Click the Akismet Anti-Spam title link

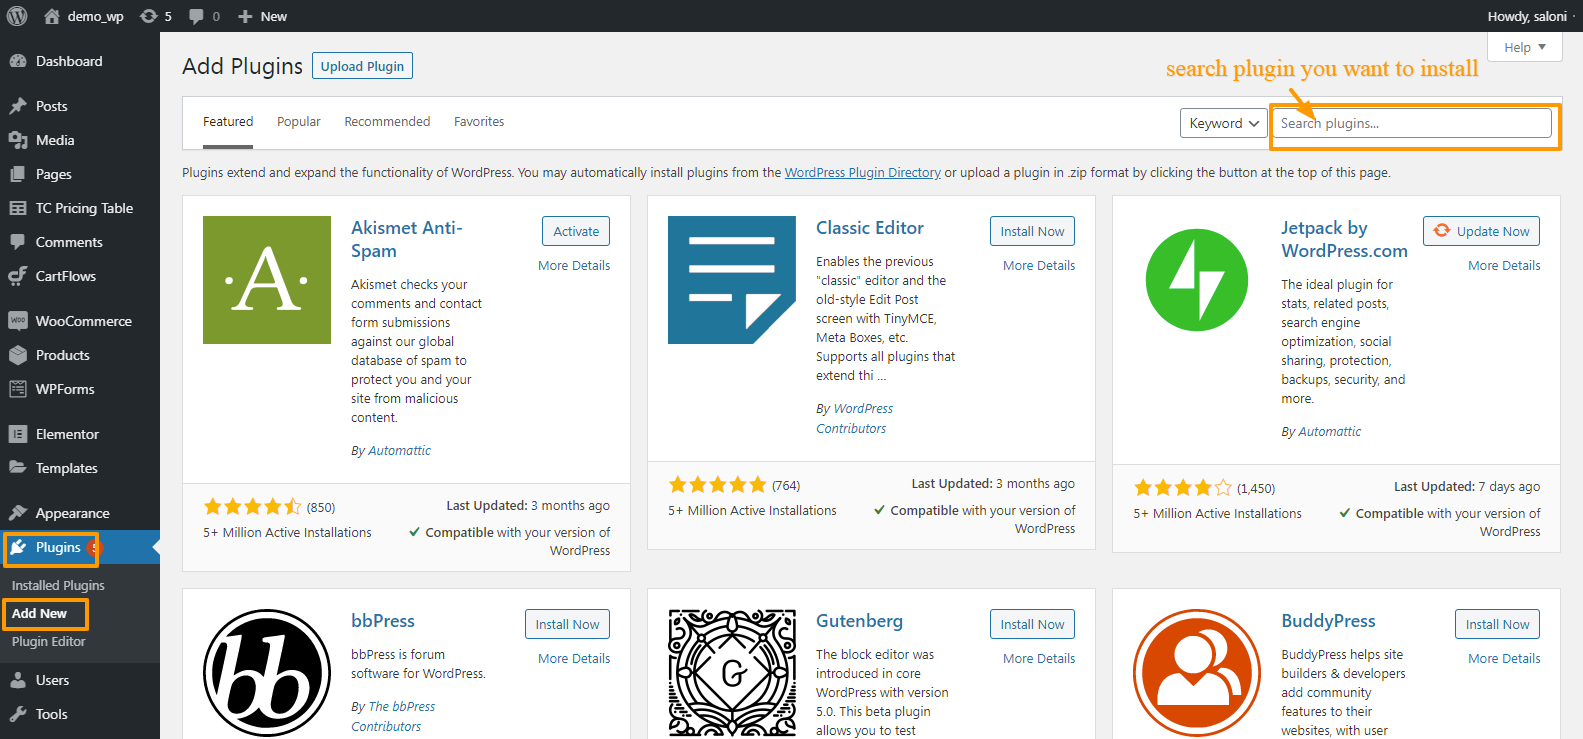(407, 239)
